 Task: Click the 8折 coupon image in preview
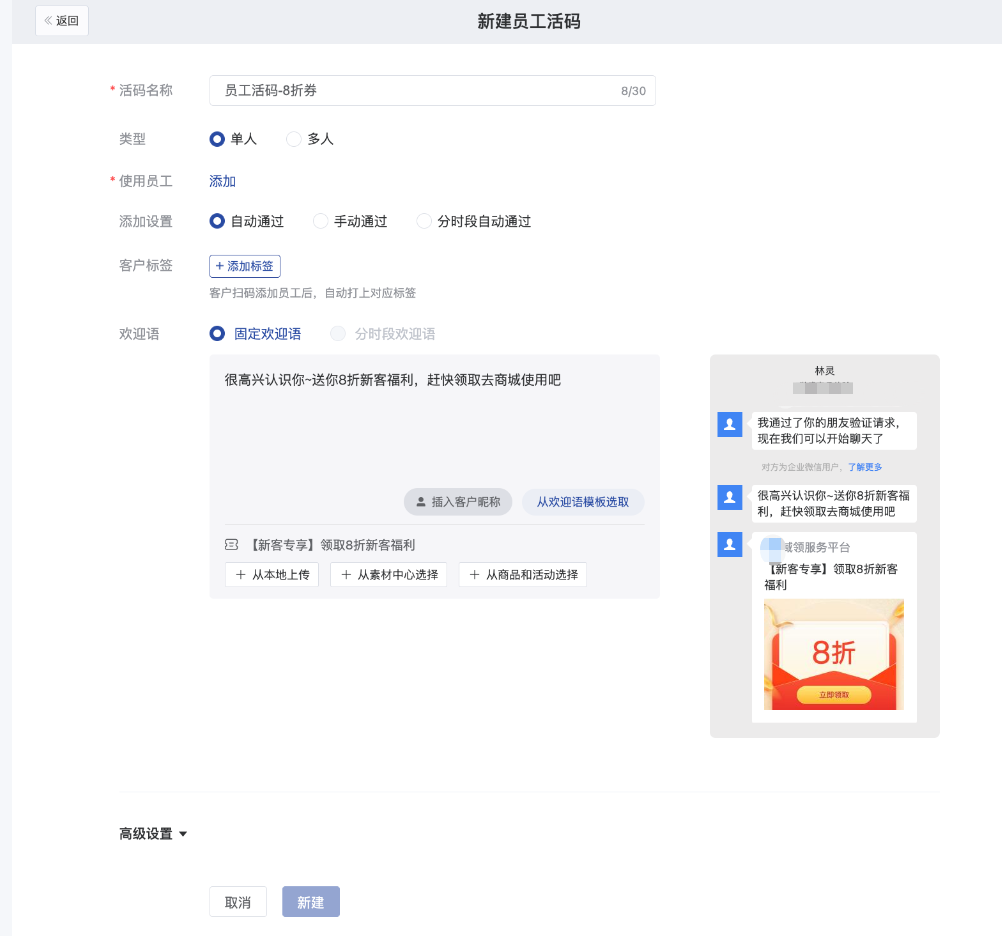coord(834,654)
